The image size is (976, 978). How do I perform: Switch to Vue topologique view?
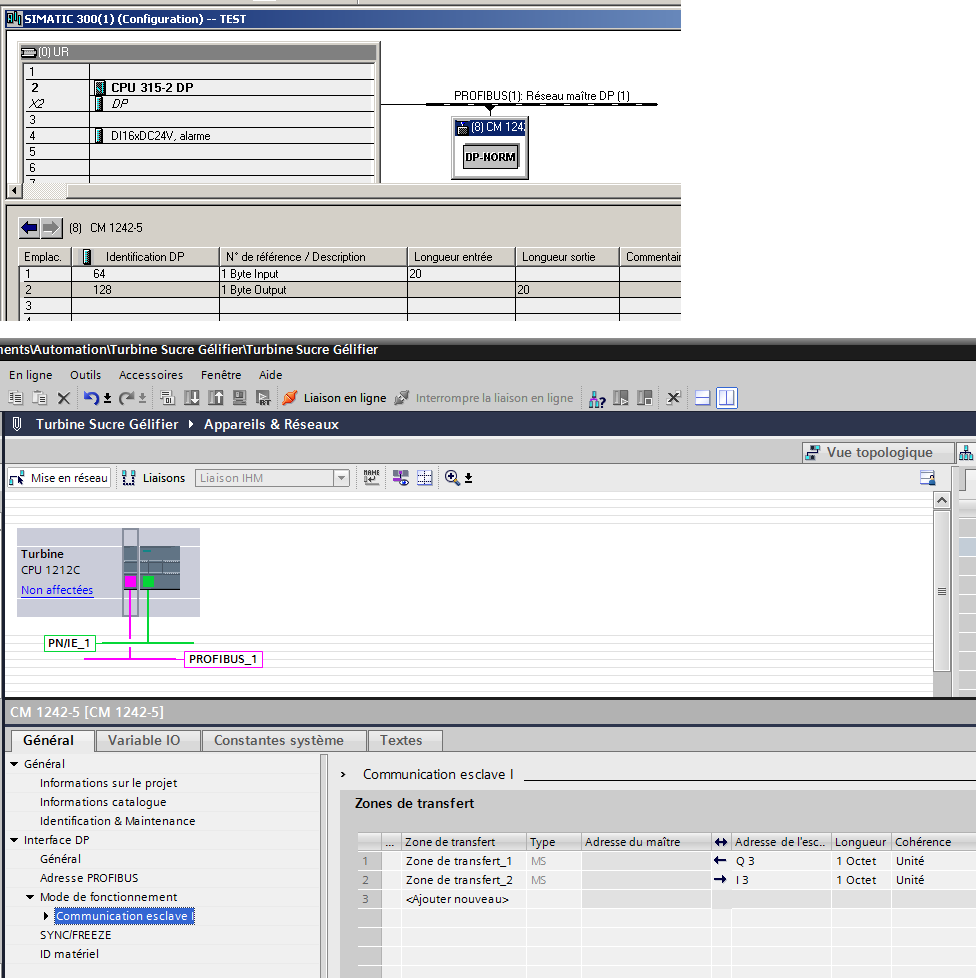[x=878, y=453]
